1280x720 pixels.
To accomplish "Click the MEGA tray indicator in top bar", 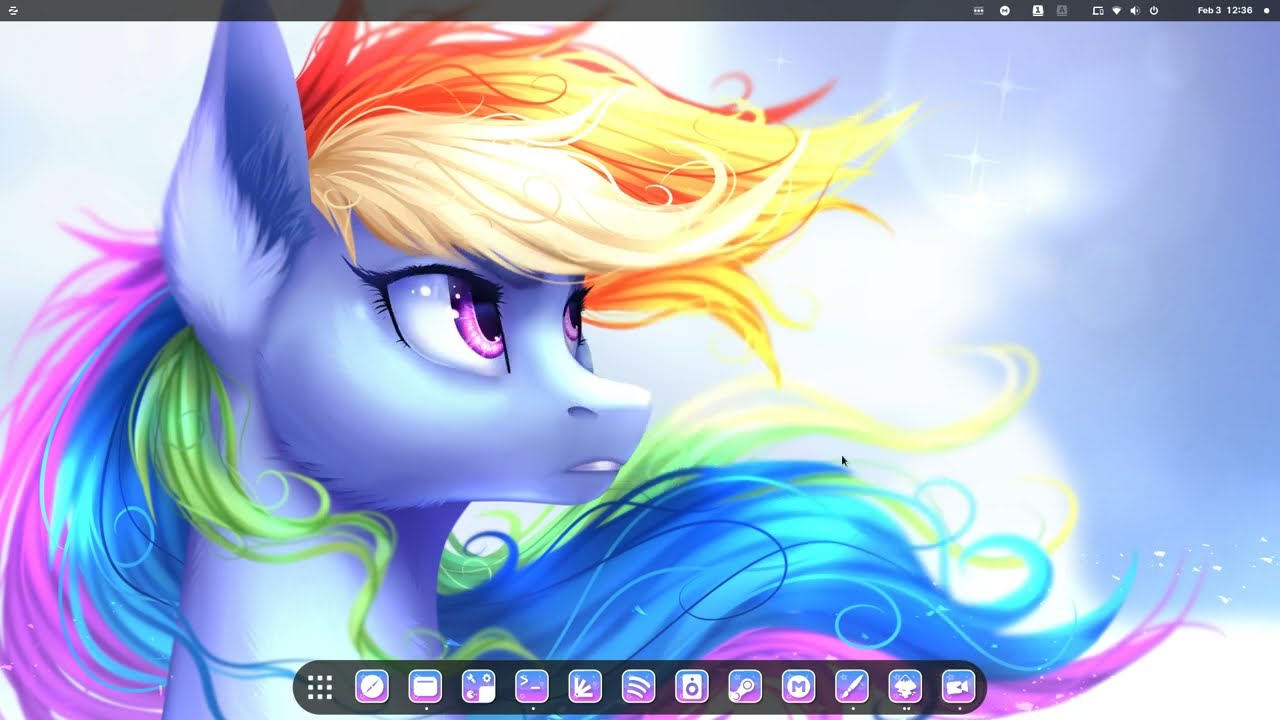I will pyautogui.click(x=1005, y=10).
